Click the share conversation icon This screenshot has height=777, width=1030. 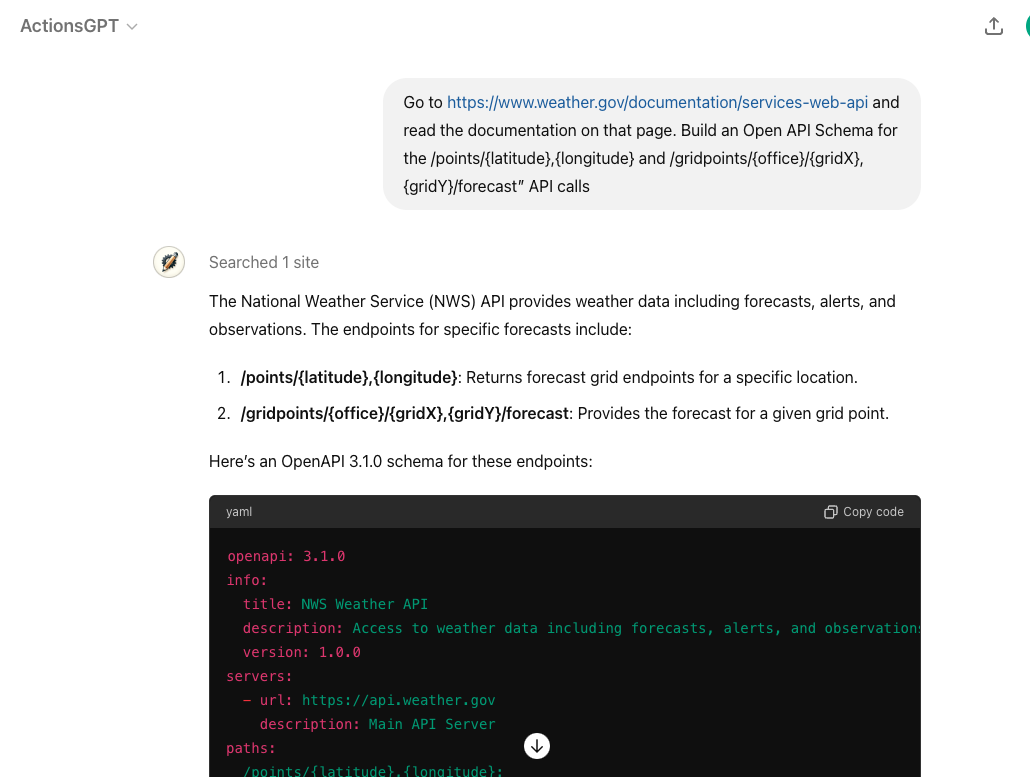tap(993, 27)
